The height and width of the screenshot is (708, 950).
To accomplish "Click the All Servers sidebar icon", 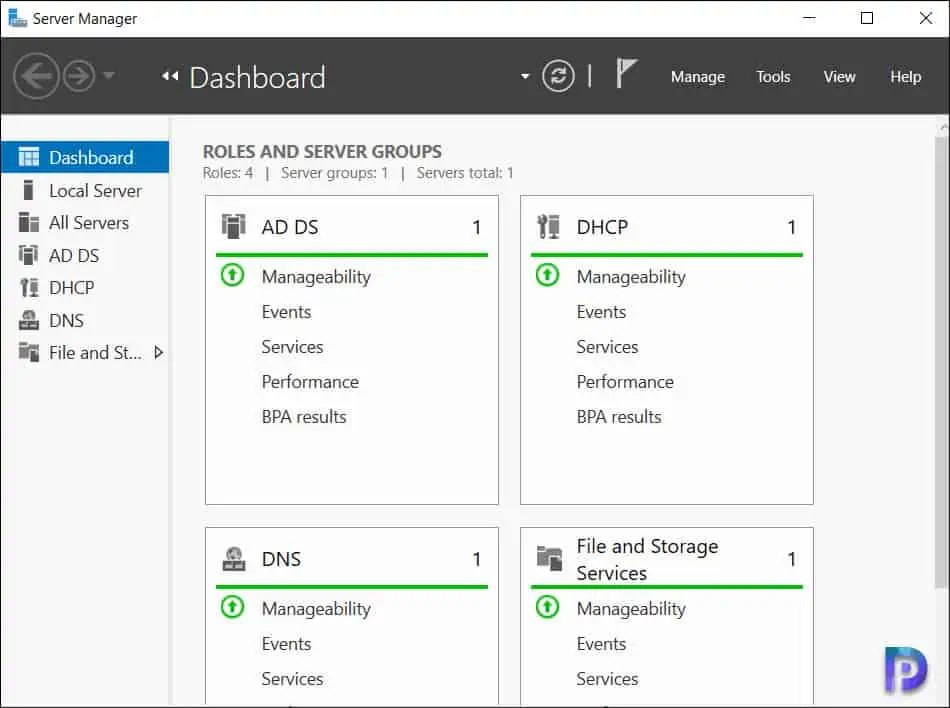I will click(28, 222).
